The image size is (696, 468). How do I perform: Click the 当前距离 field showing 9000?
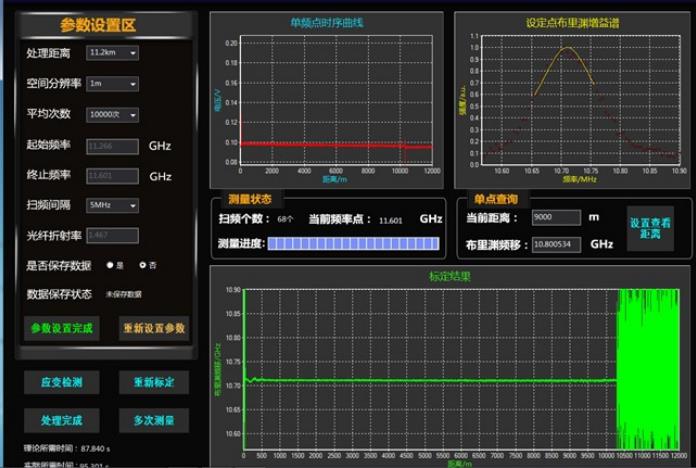pyautogui.click(x=556, y=218)
